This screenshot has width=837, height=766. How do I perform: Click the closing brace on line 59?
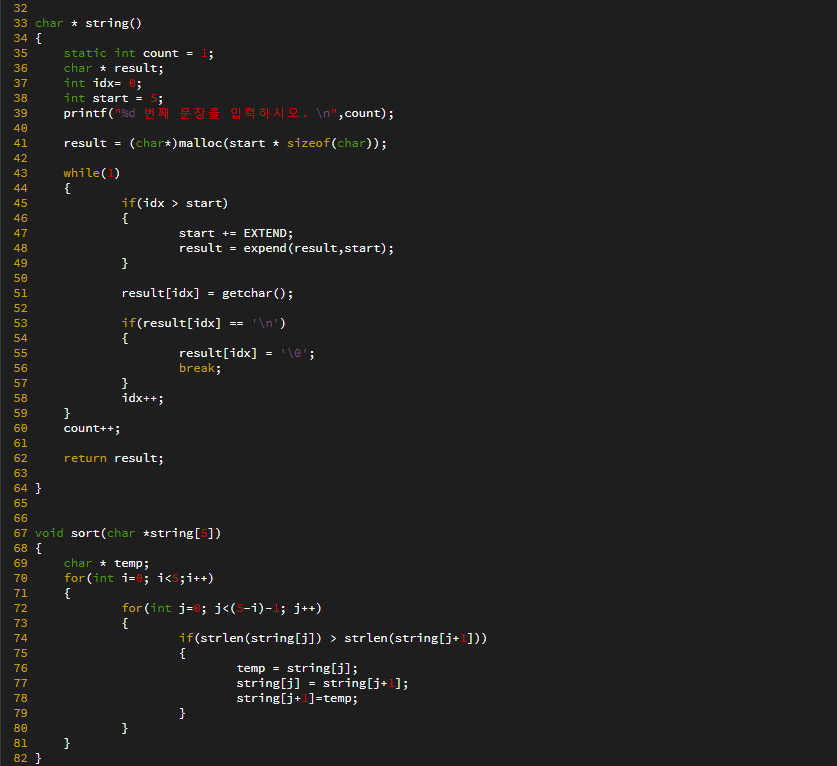(67, 413)
